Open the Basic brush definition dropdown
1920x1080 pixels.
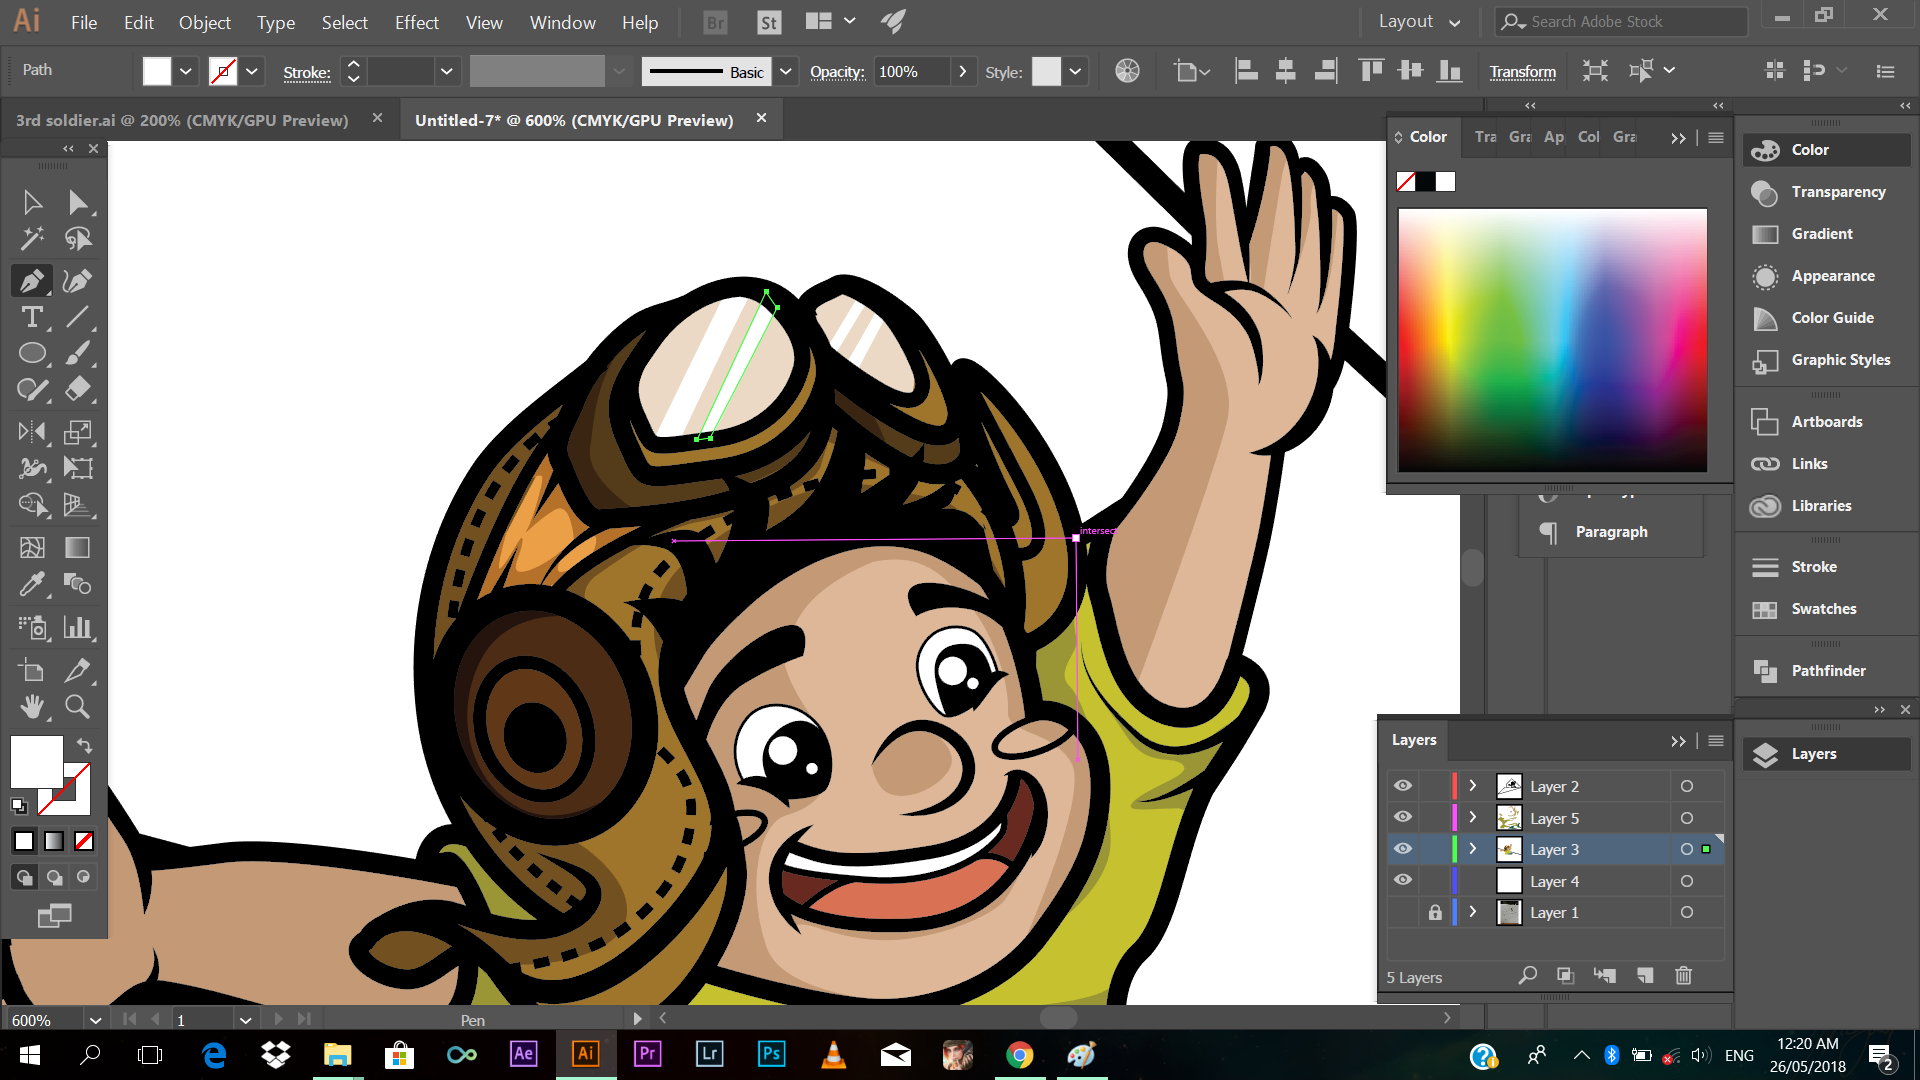[786, 71]
